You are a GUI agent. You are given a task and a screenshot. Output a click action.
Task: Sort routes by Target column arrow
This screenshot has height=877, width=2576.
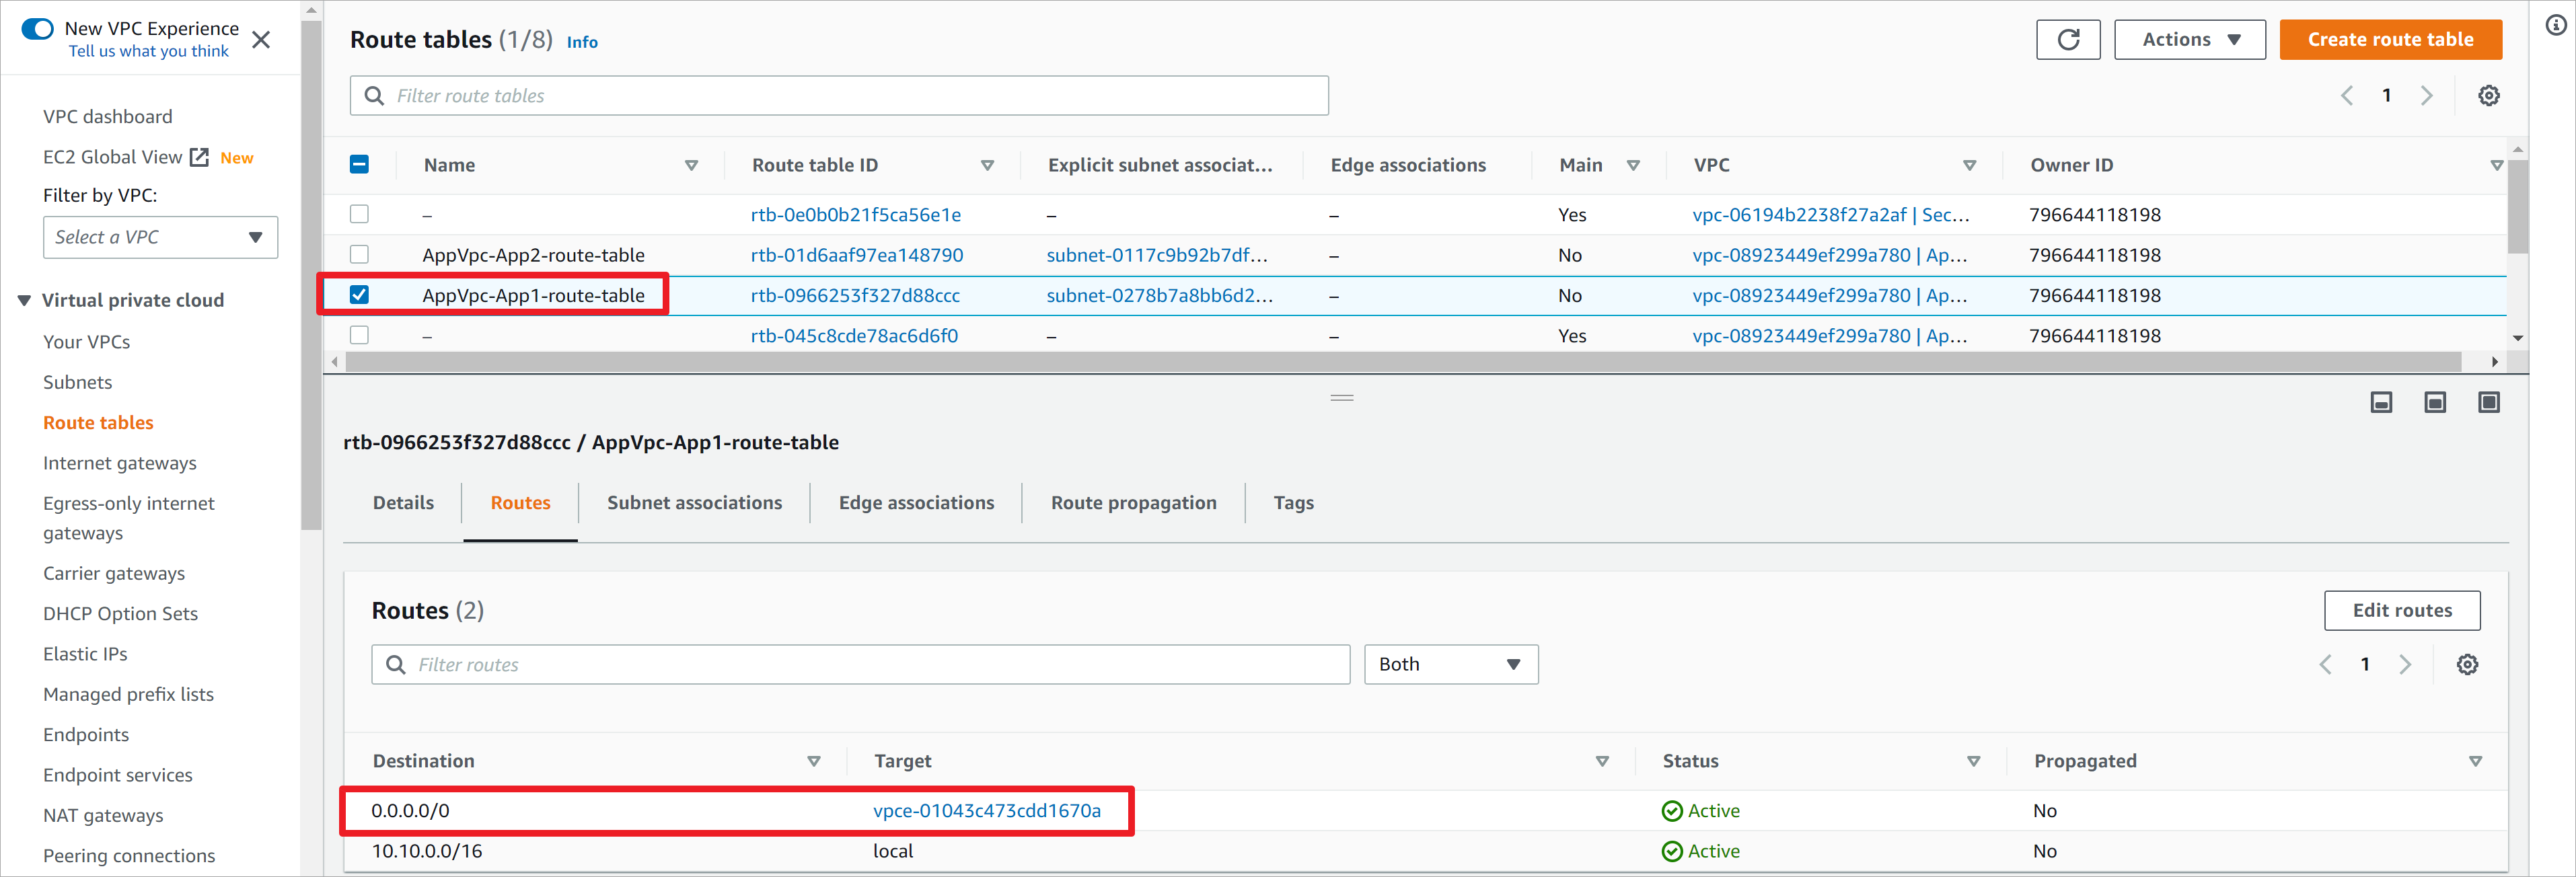[1602, 762]
